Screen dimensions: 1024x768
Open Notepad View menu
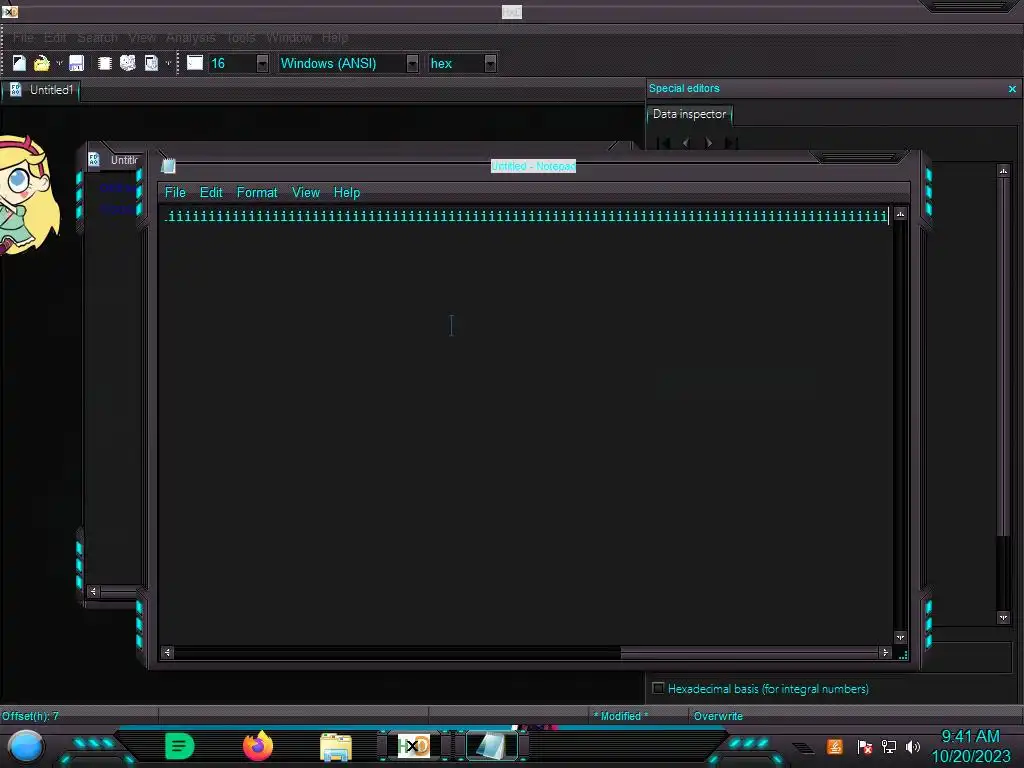click(306, 193)
